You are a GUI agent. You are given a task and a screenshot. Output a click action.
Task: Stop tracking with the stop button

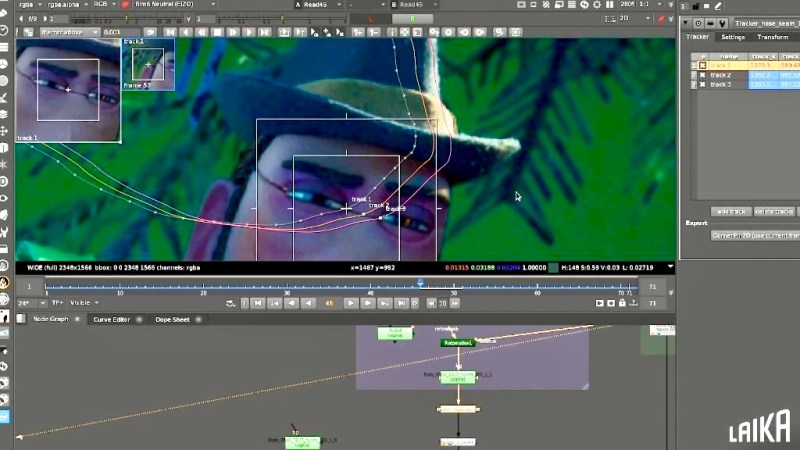pyautogui.click(x=217, y=32)
